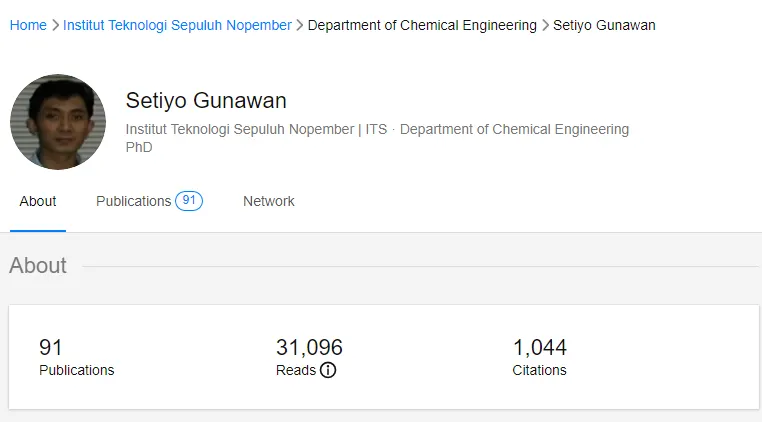Click the PhD degree label

point(139,147)
